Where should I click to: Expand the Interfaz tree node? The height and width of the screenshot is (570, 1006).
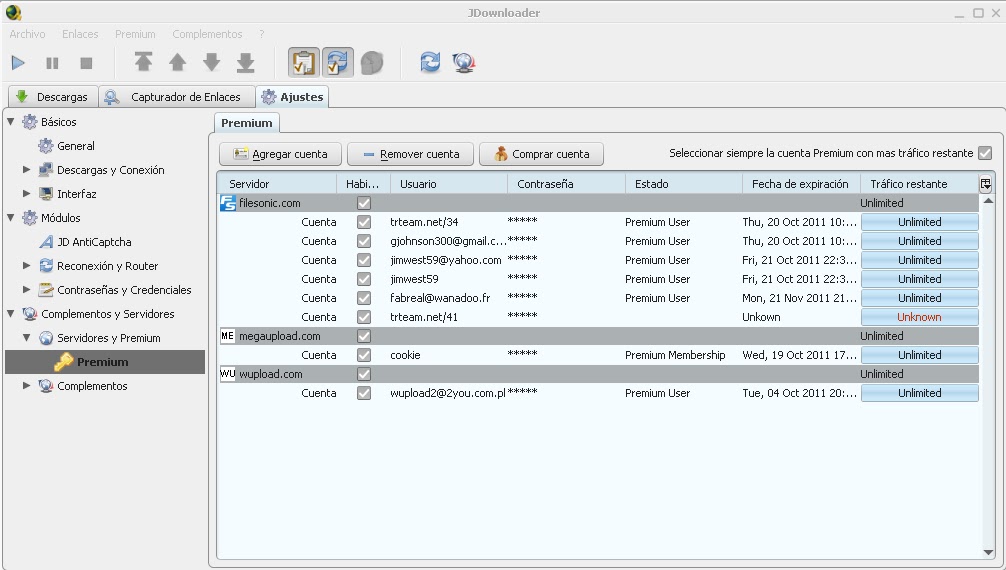(x=26, y=194)
